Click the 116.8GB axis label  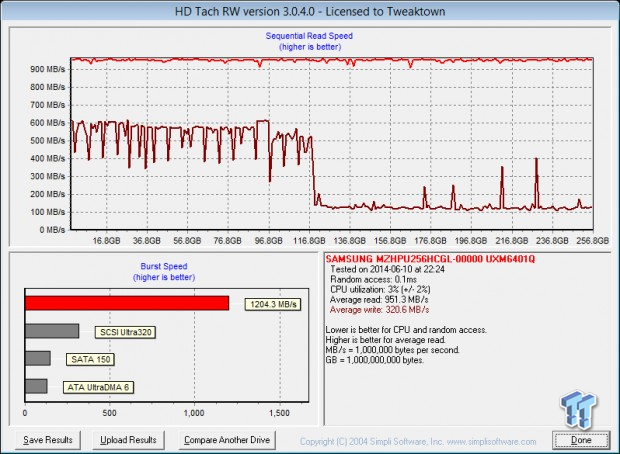pos(309,240)
